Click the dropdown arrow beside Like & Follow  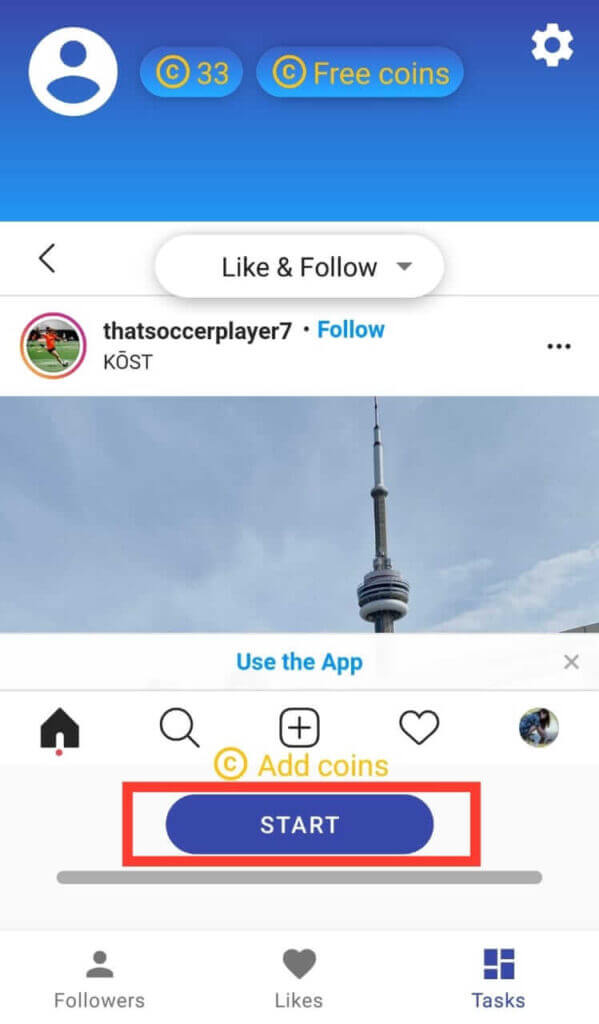(405, 266)
